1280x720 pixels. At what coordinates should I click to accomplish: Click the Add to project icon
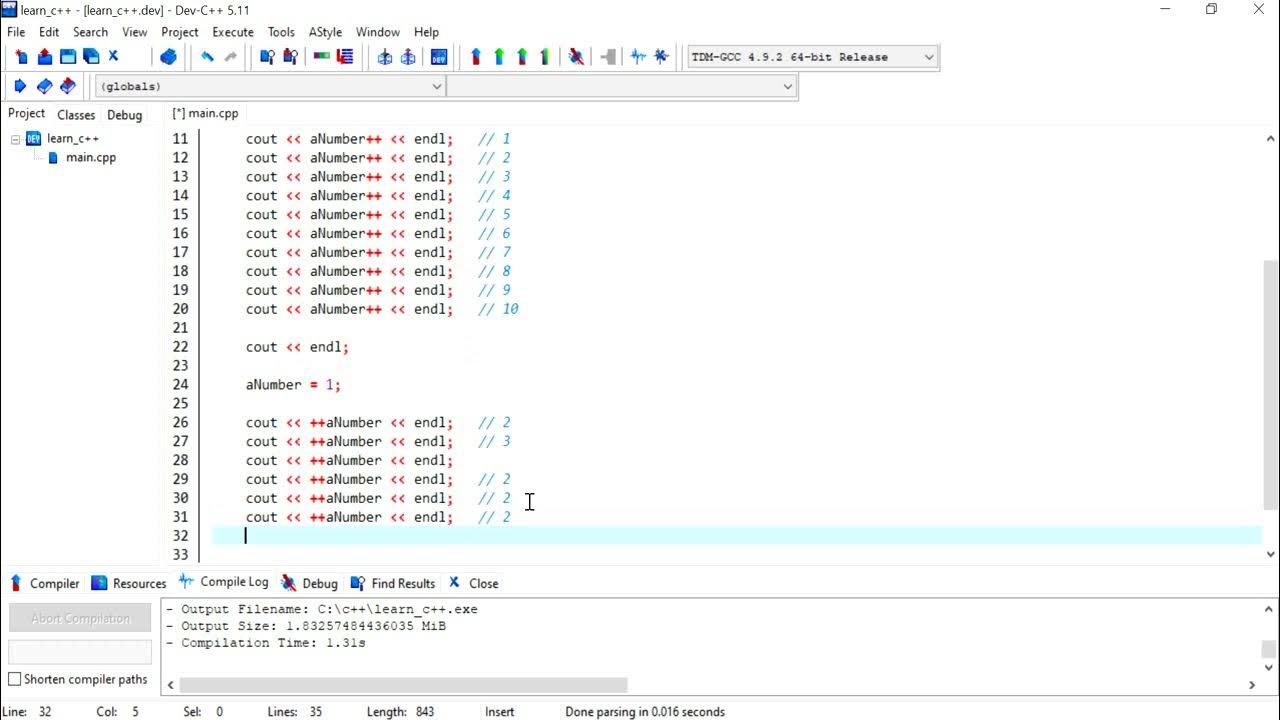coord(385,57)
